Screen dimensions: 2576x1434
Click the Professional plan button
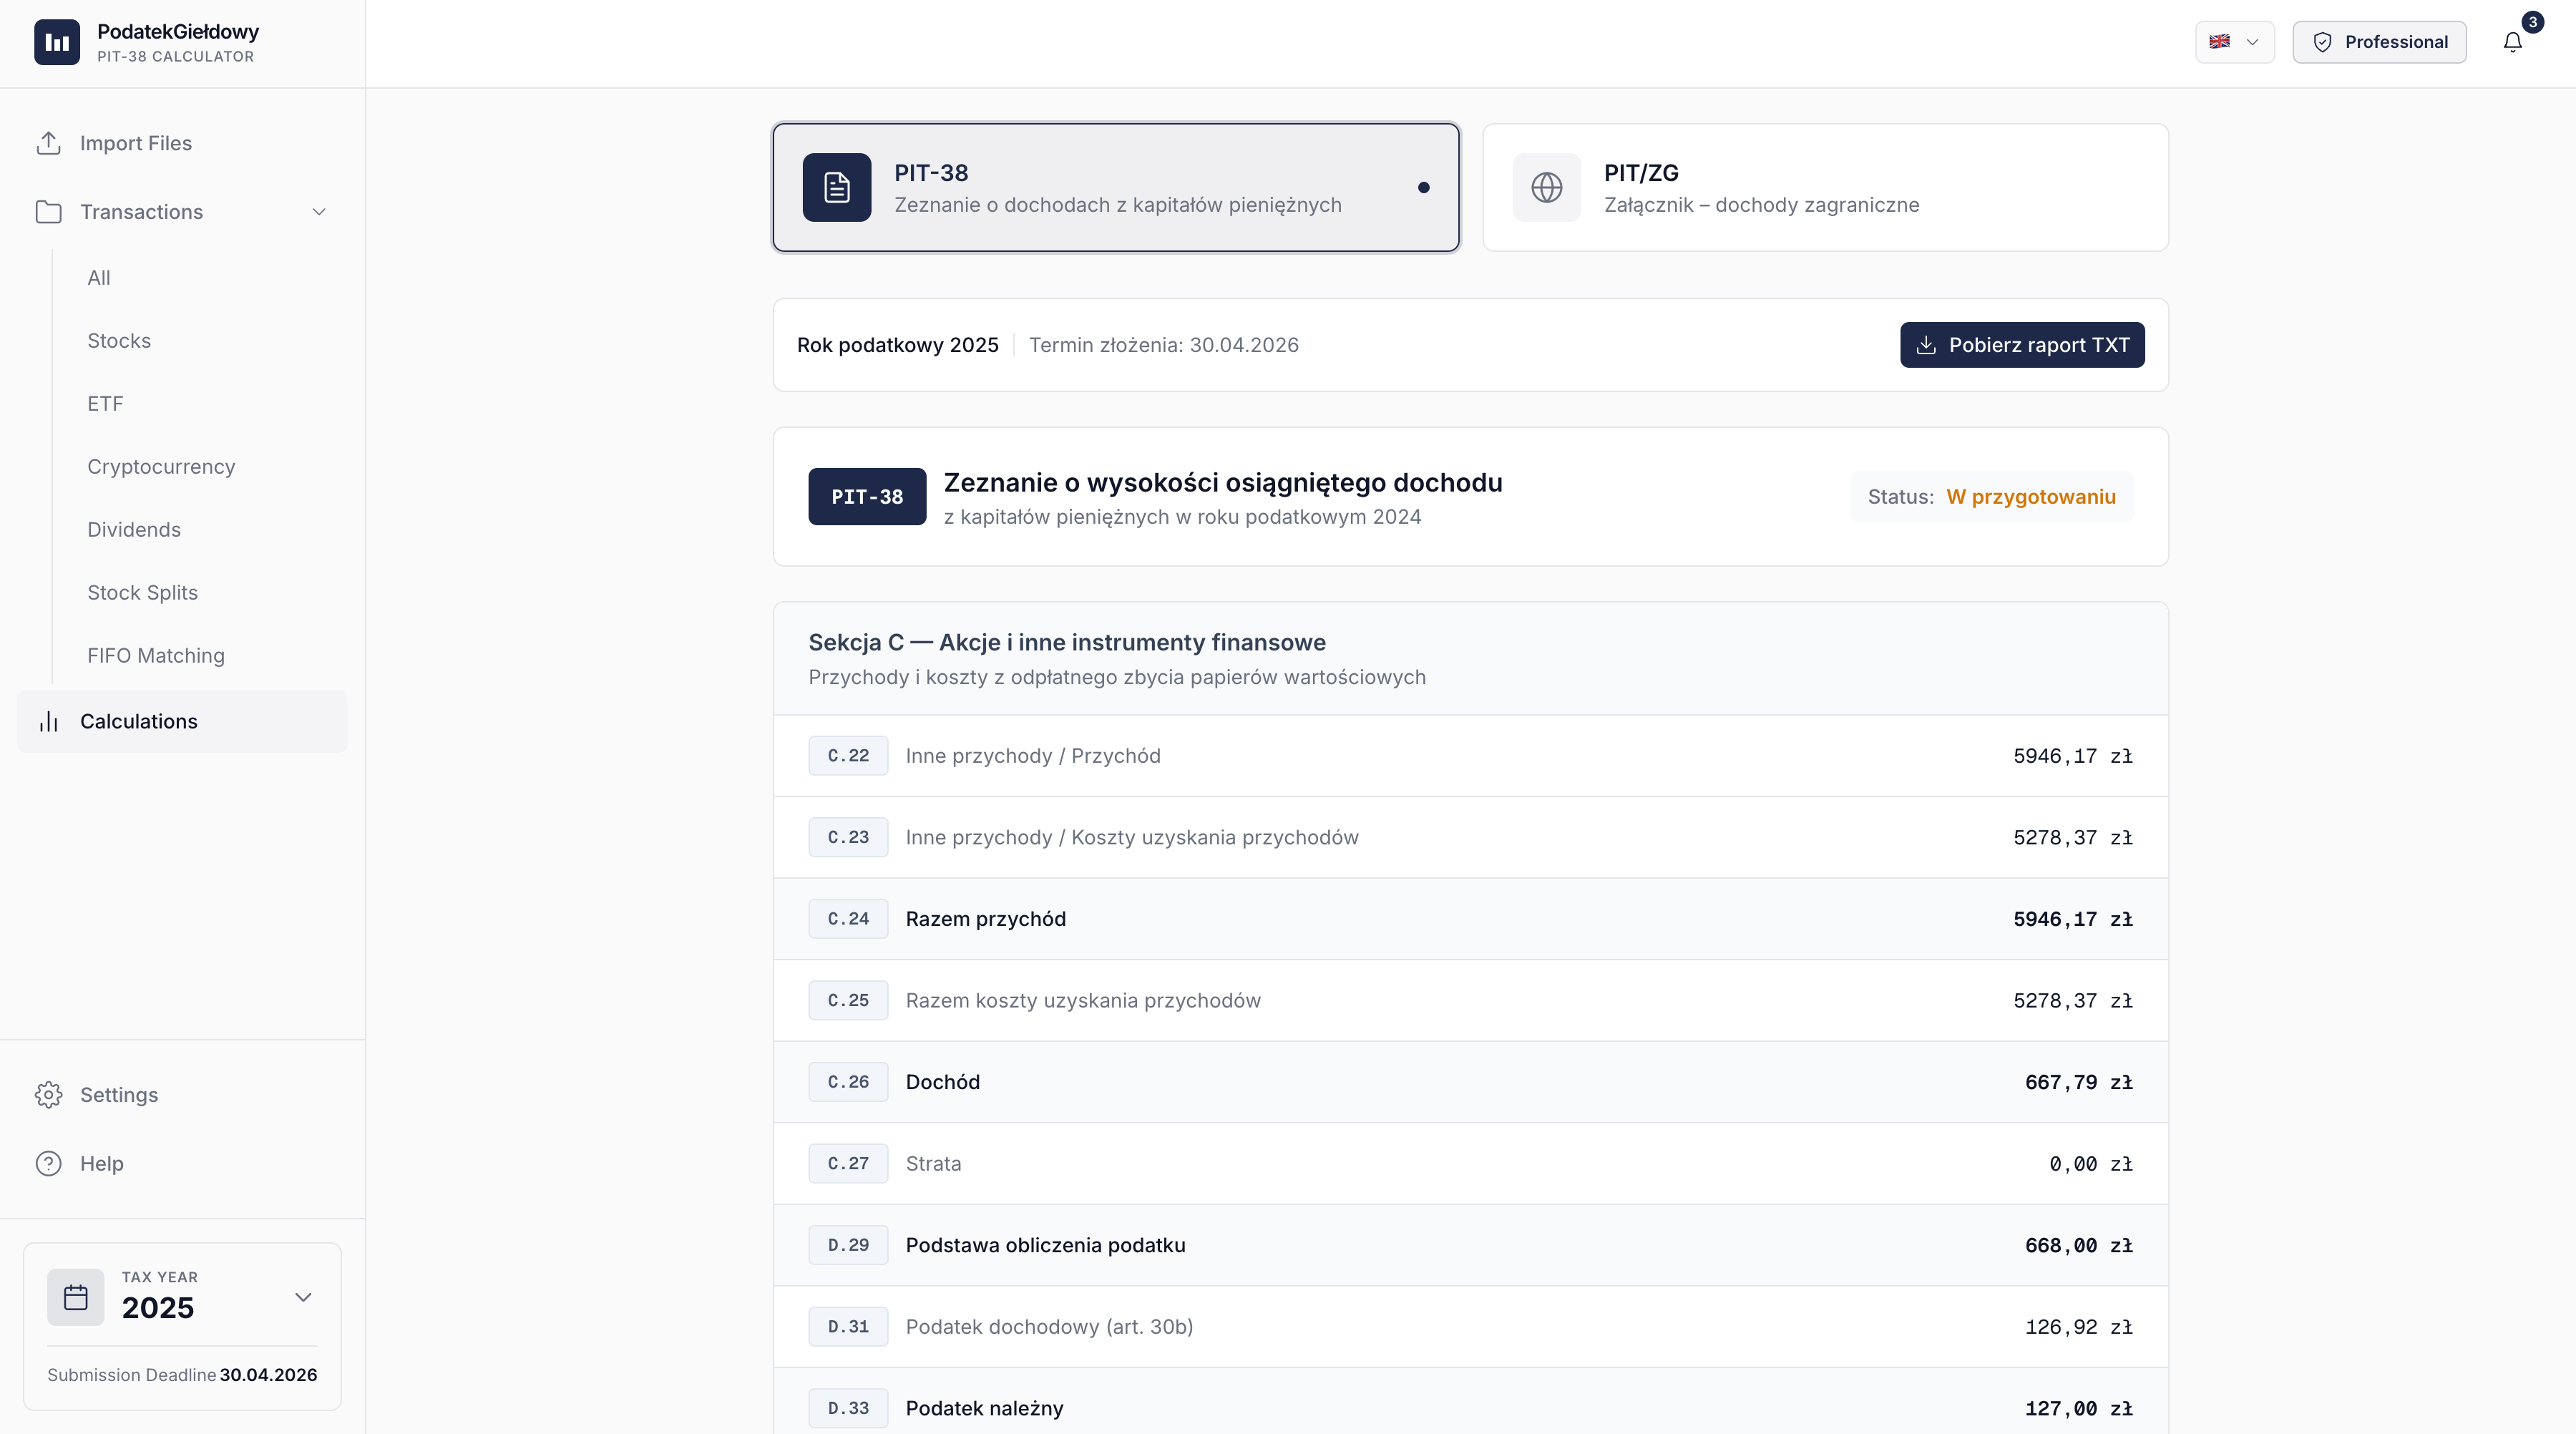2378,42
